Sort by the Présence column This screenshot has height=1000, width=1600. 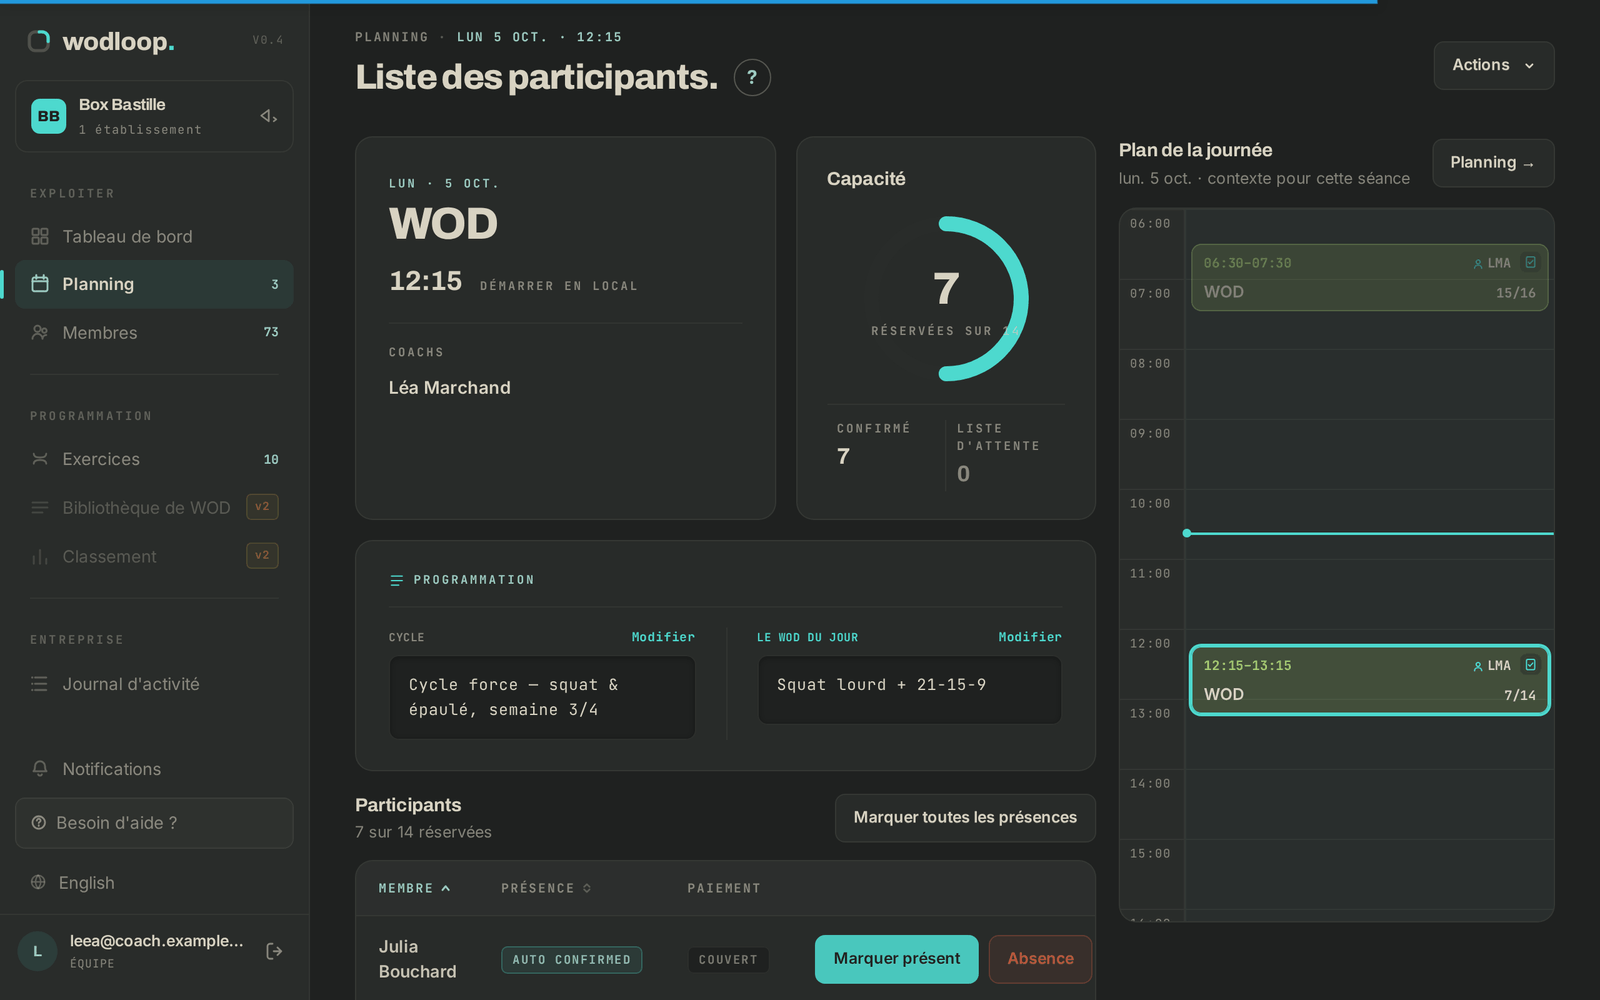[x=546, y=888]
